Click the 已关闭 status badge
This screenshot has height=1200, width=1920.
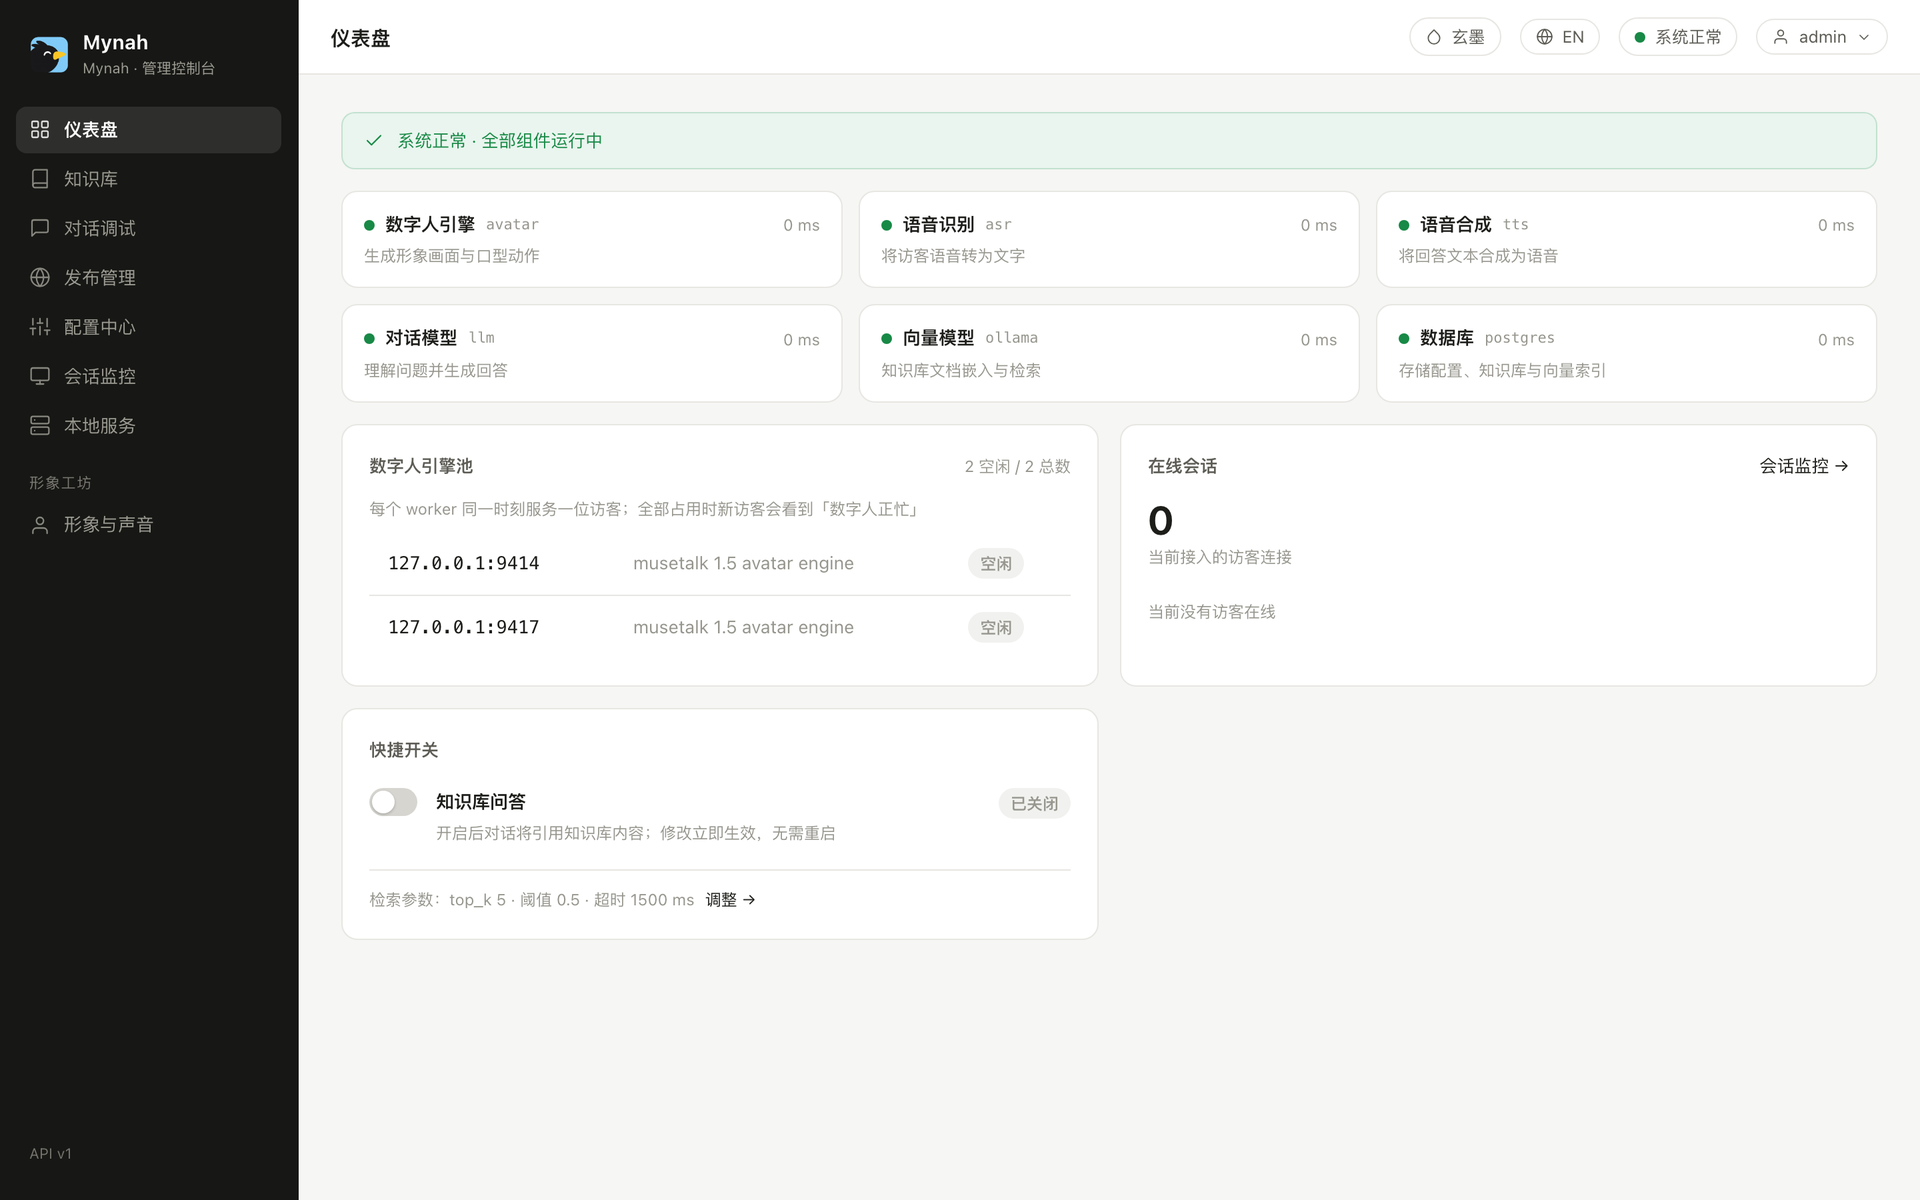[1034, 804]
